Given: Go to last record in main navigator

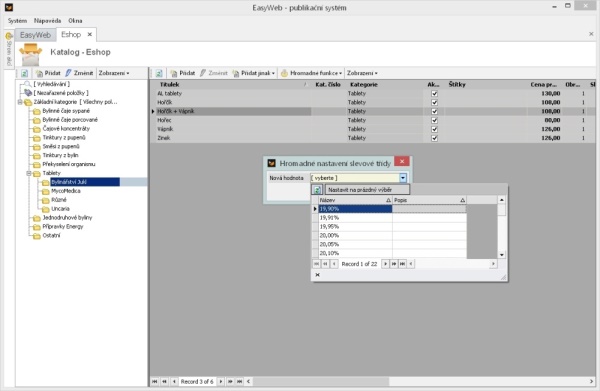Looking at the screenshot, I should [240, 381].
